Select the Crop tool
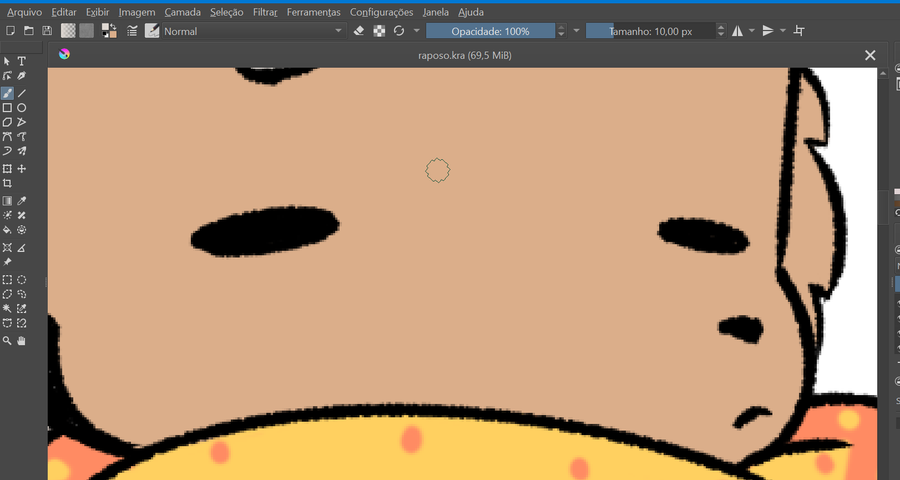Screen dimensions: 900x480 tap(7, 183)
